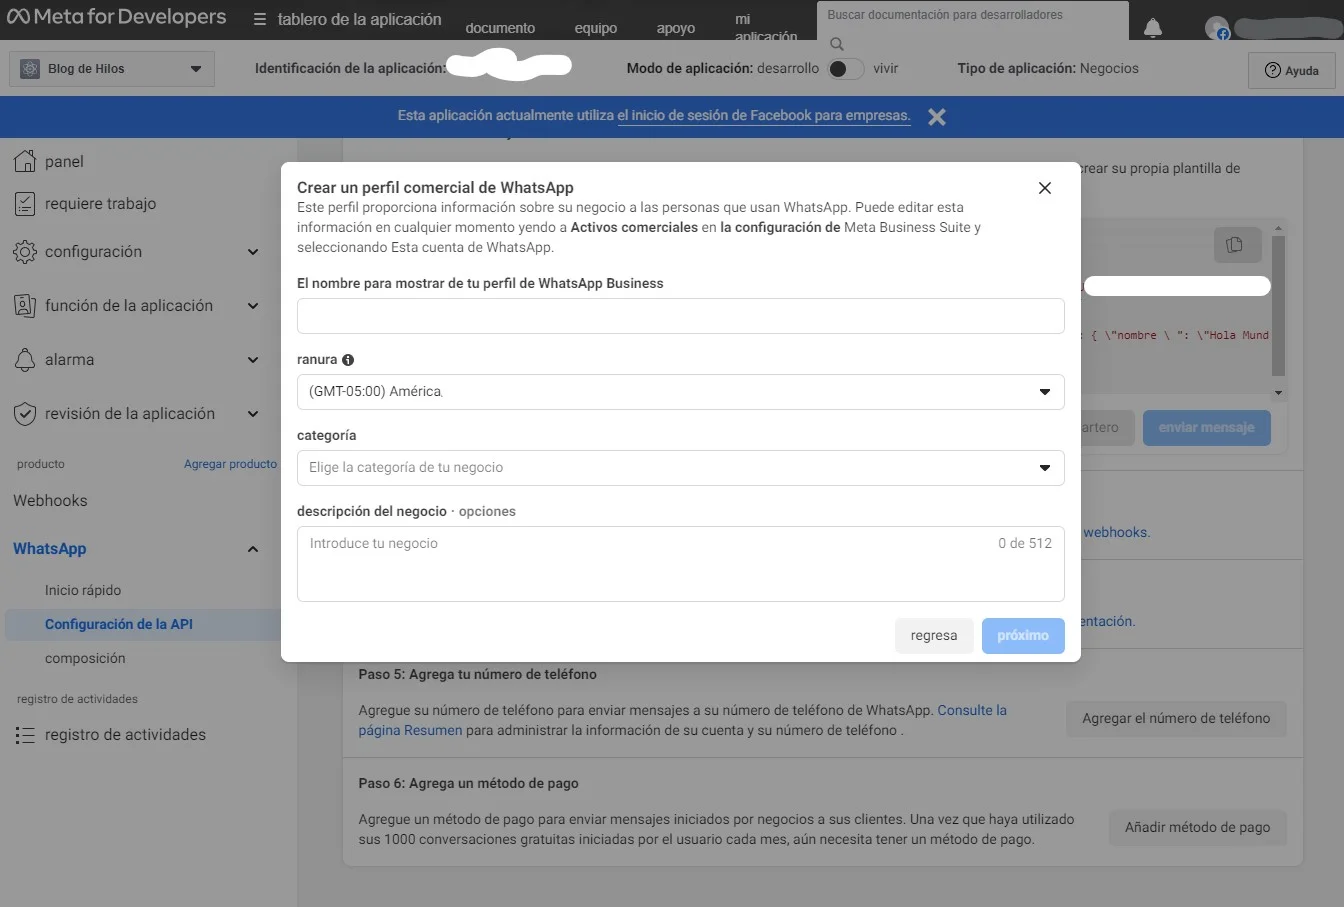
Task: Click the panel home icon
Action: (25, 160)
